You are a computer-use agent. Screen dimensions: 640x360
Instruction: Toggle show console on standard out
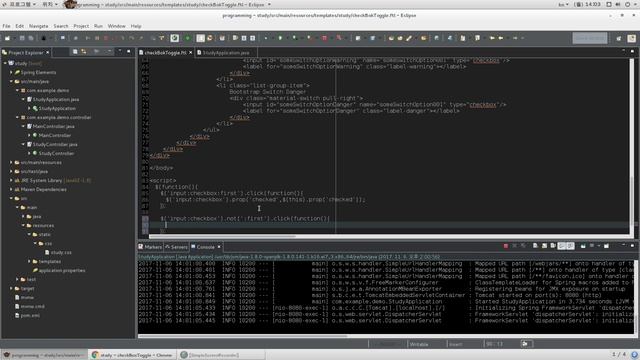562,246
